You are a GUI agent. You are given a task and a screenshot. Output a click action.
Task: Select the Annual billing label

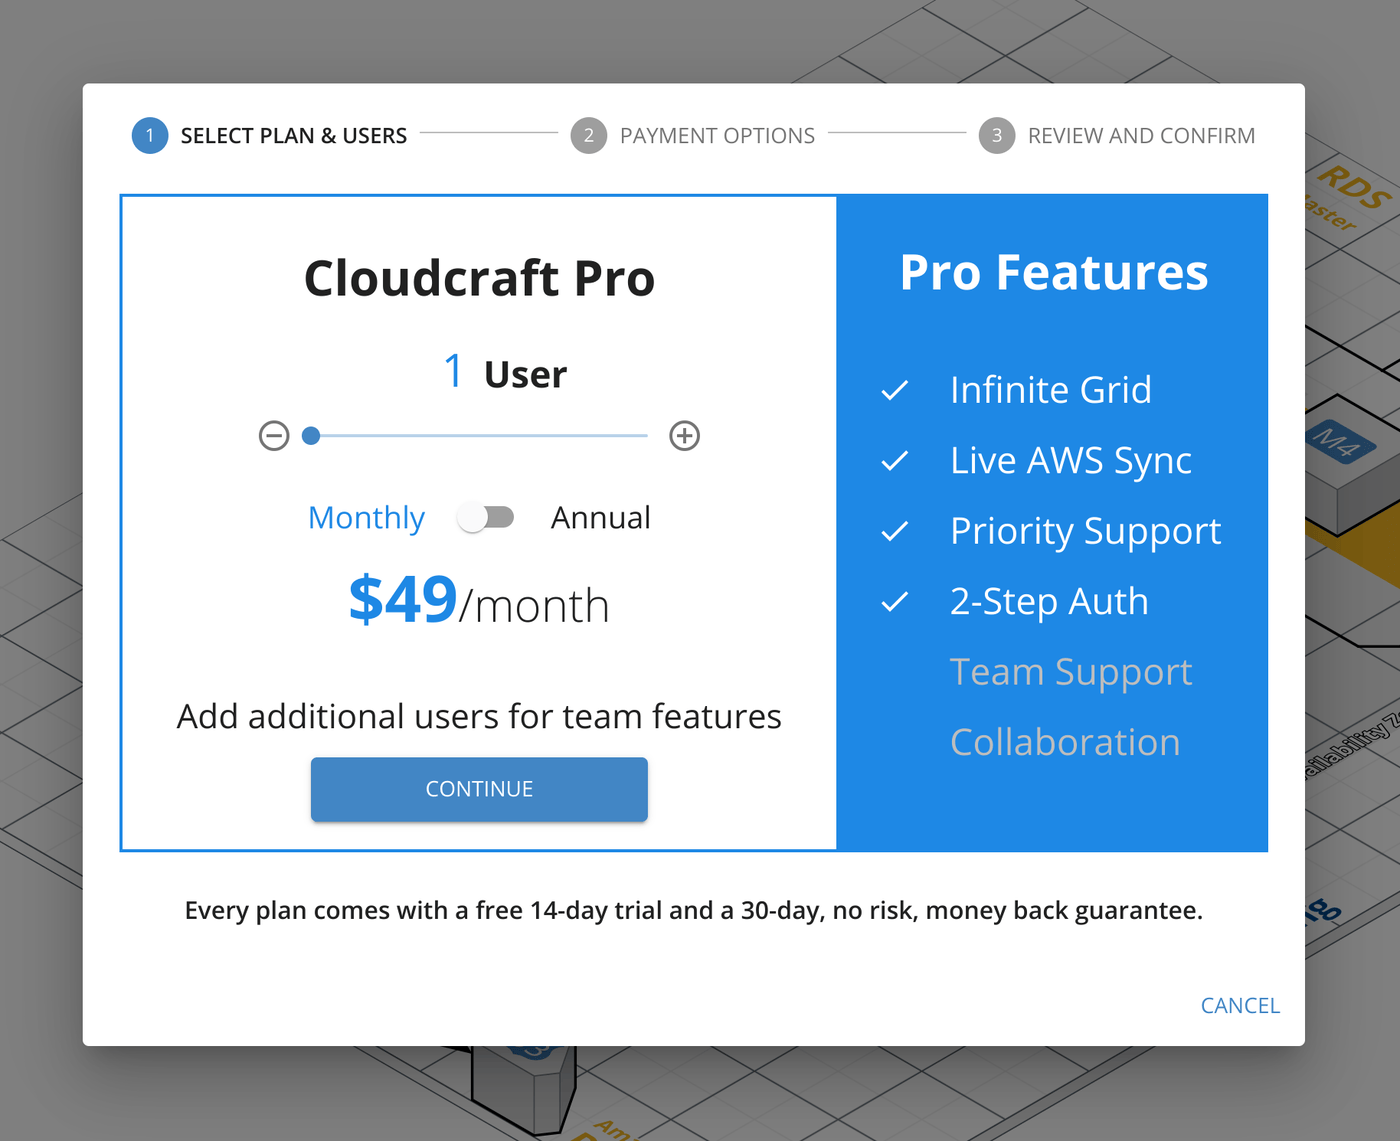click(600, 518)
